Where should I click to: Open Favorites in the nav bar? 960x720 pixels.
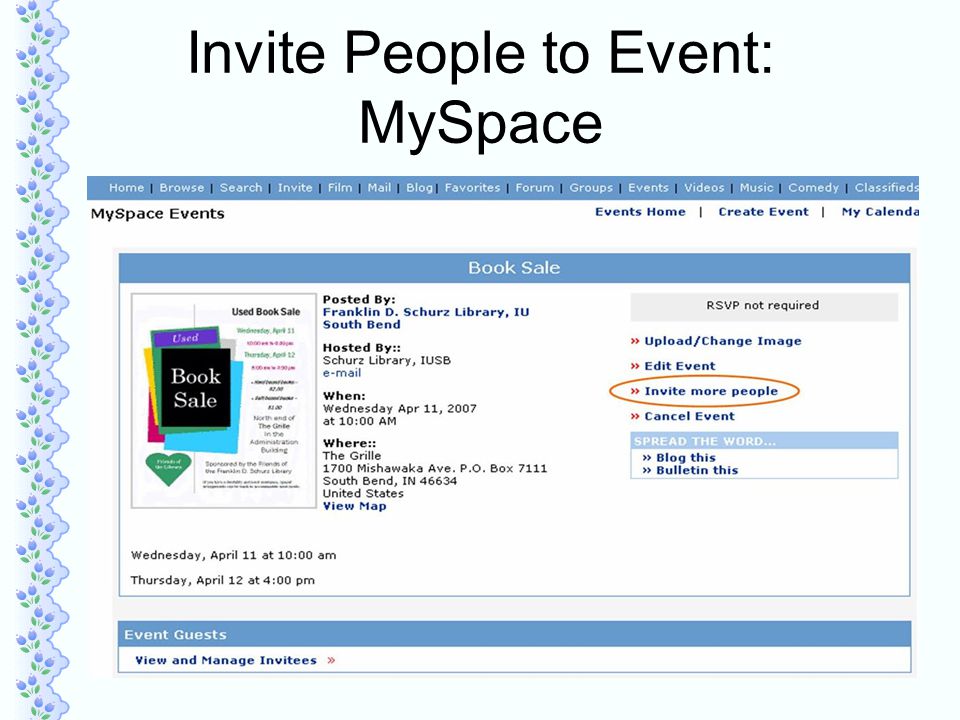pos(472,187)
